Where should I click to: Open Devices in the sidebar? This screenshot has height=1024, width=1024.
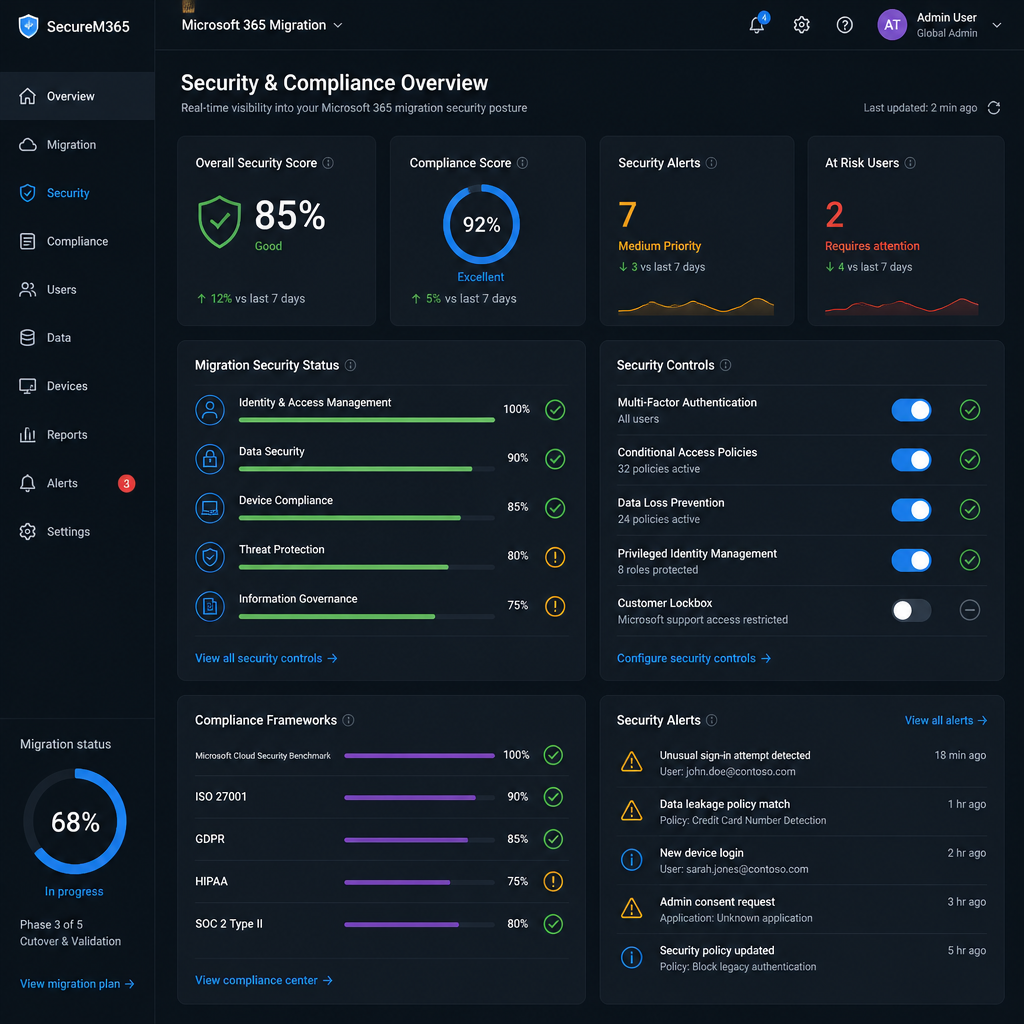point(77,386)
